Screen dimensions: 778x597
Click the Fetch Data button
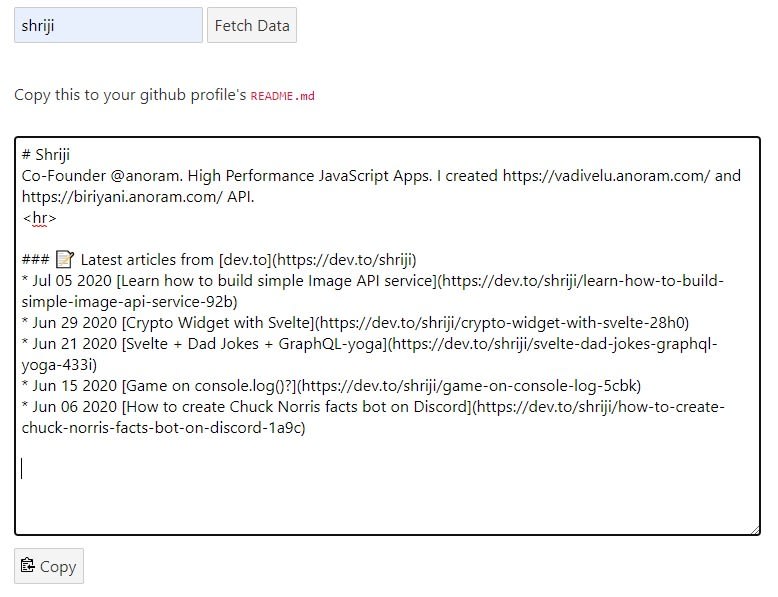pyautogui.click(x=252, y=25)
